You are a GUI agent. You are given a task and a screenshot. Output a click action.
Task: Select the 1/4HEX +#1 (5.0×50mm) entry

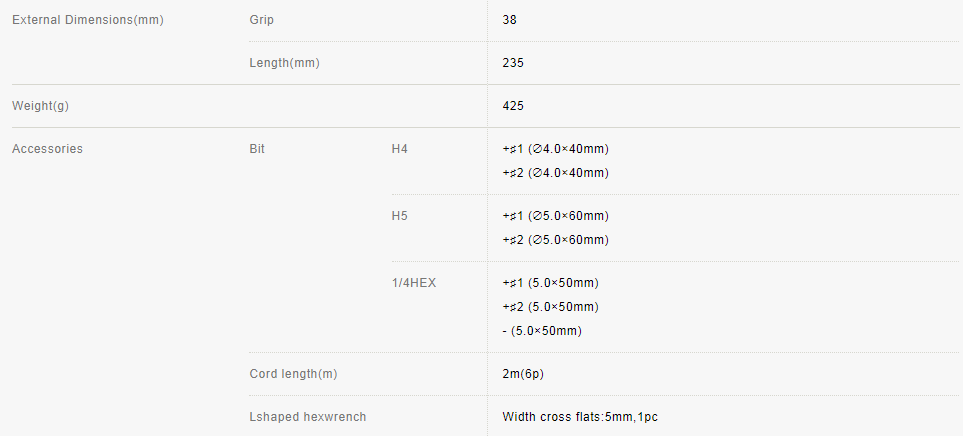(x=550, y=283)
